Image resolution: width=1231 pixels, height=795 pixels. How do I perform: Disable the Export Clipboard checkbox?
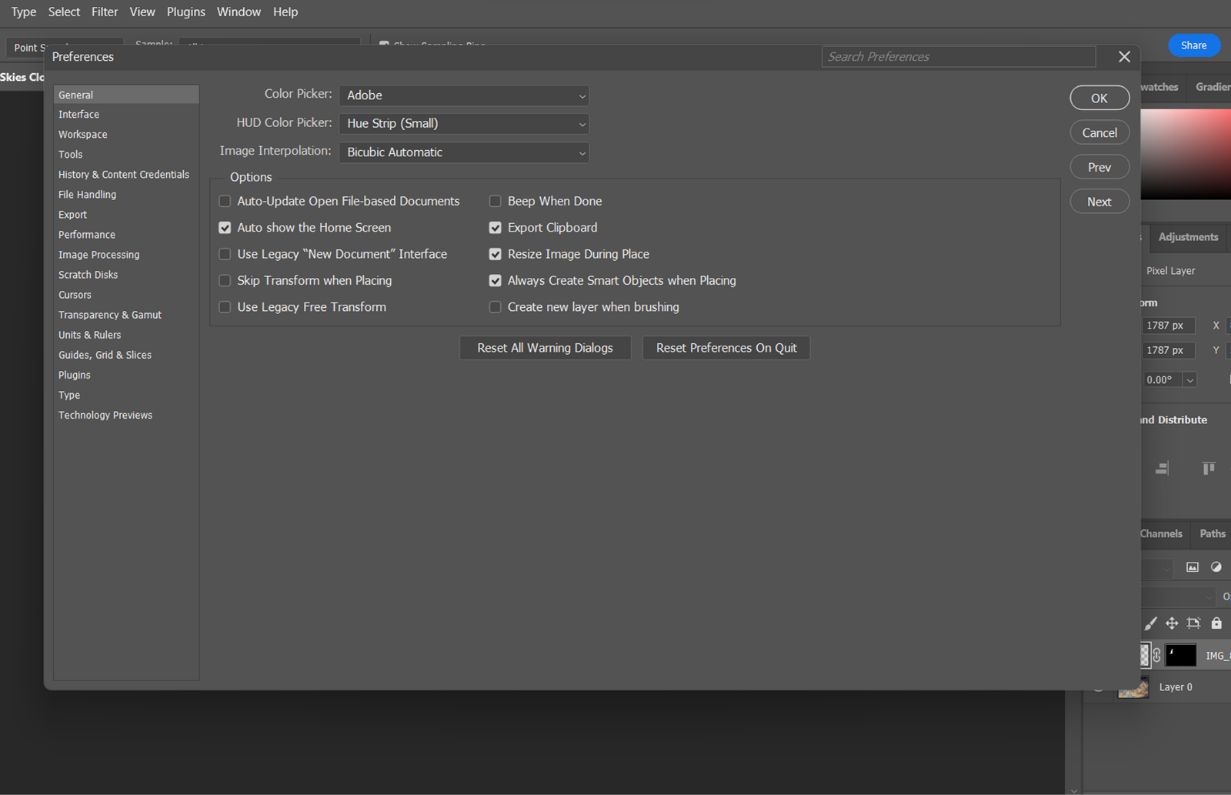click(495, 227)
